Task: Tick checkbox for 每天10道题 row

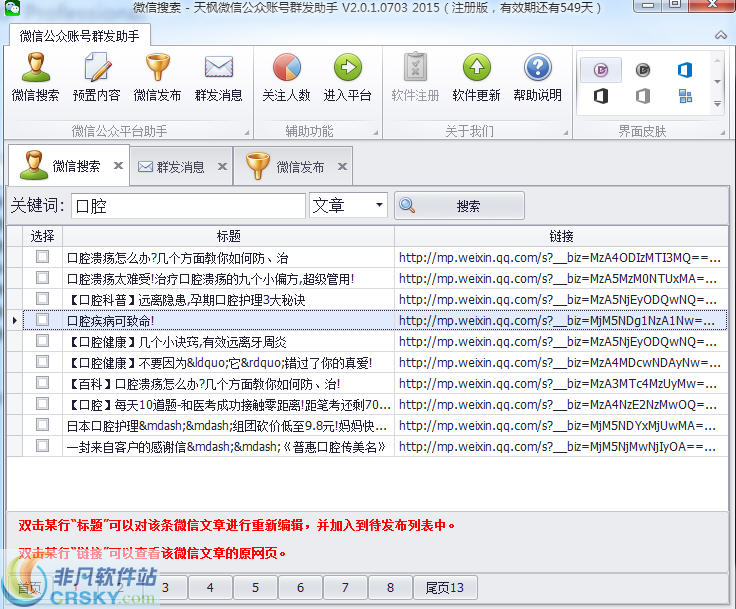Action: pyautogui.click(x=42, y=404)
